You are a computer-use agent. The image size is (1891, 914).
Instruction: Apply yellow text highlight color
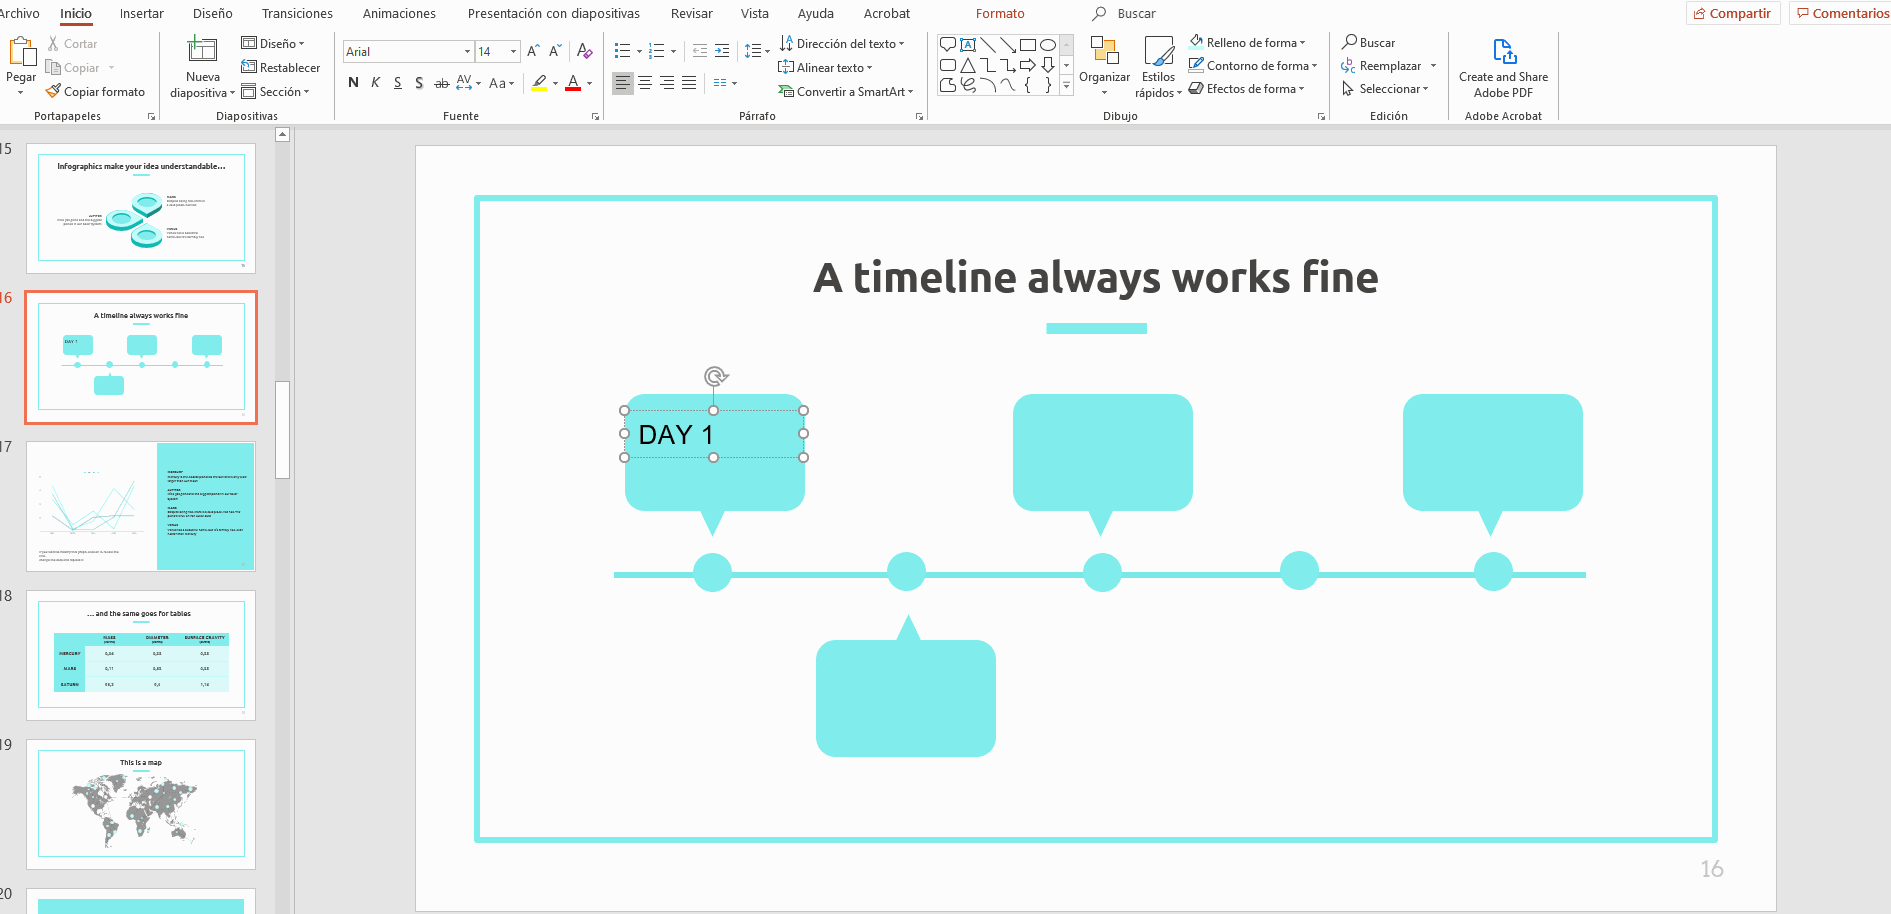point(540,83)
